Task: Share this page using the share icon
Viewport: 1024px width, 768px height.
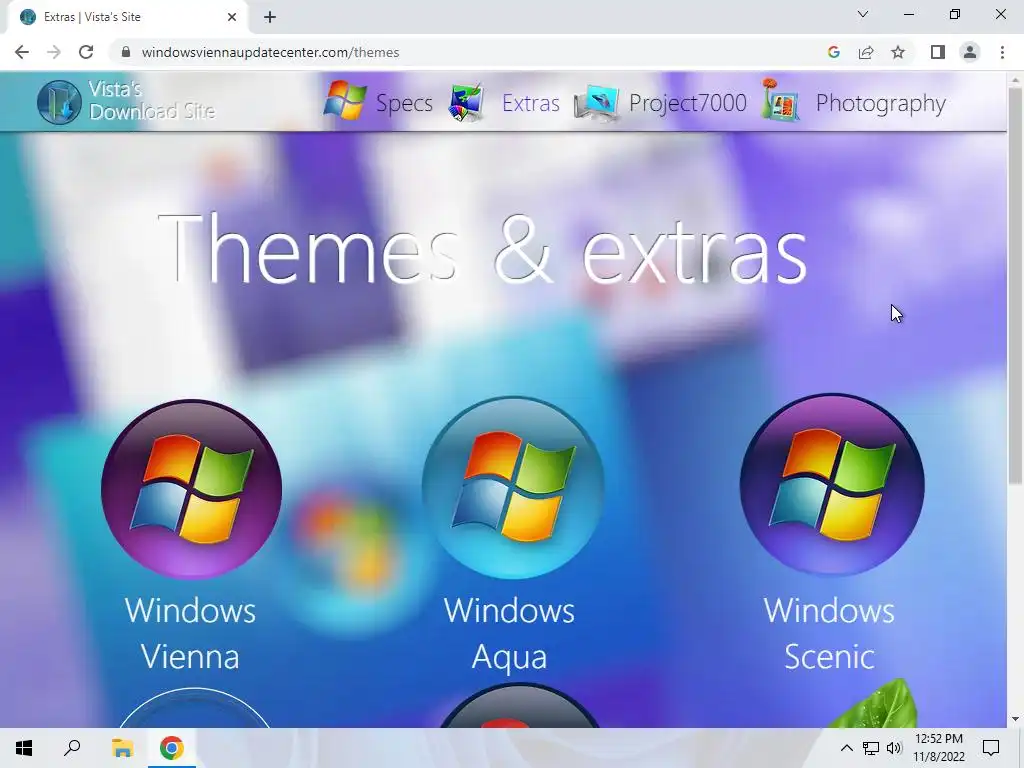Action: tap(866, 52)
